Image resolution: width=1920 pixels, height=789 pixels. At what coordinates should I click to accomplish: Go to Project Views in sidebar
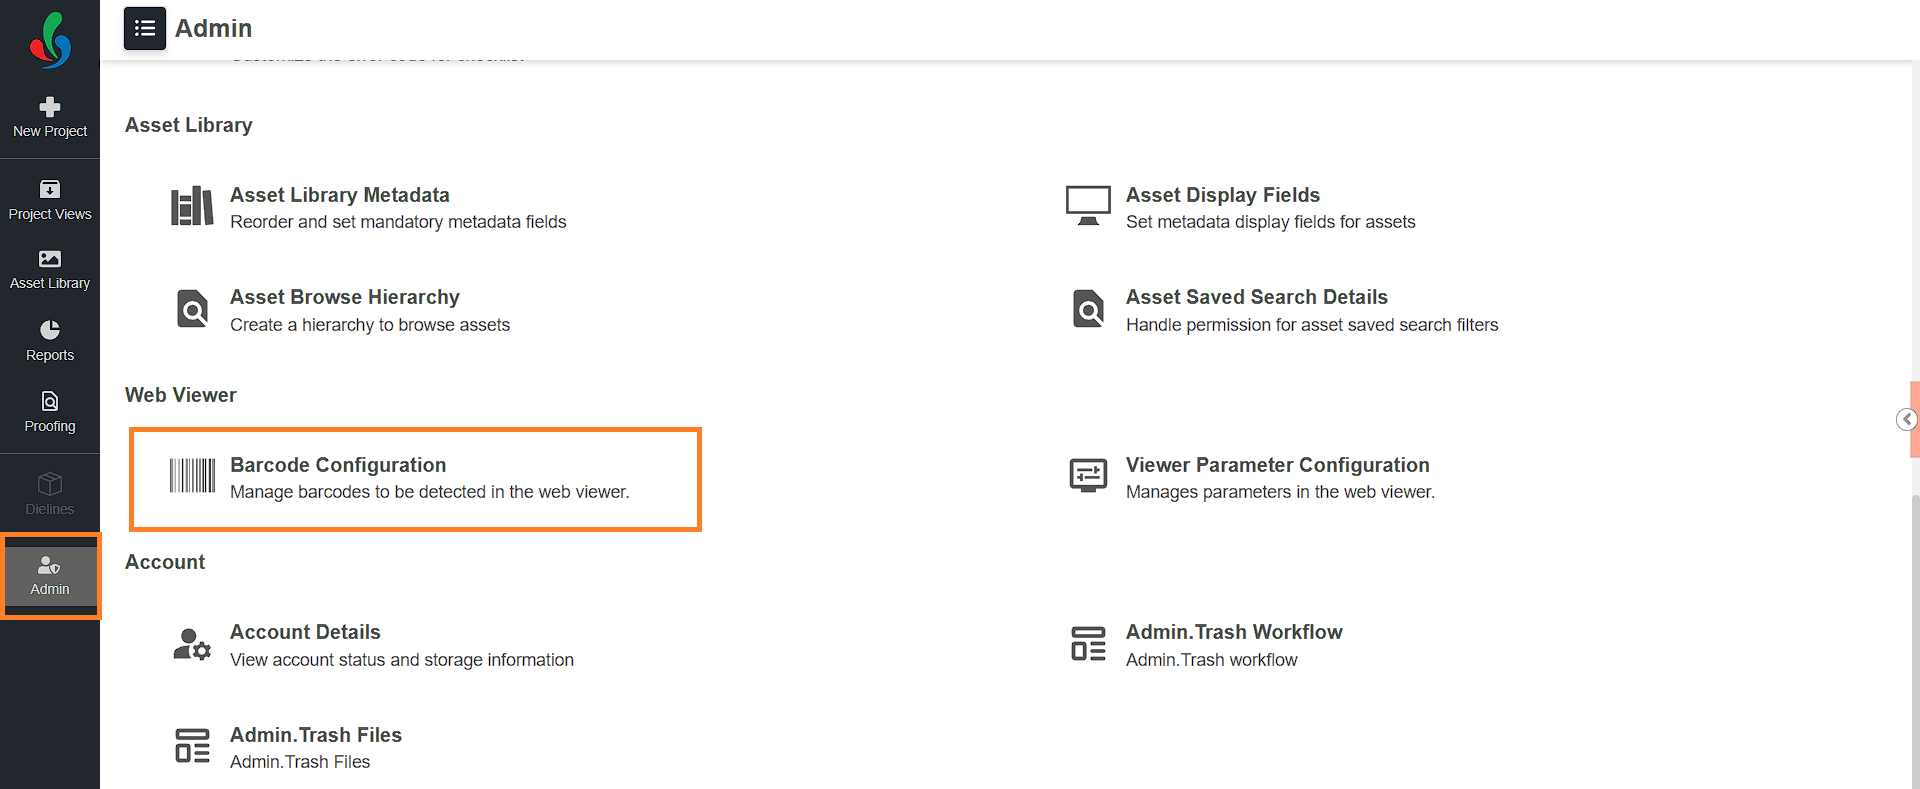(50, 200)
